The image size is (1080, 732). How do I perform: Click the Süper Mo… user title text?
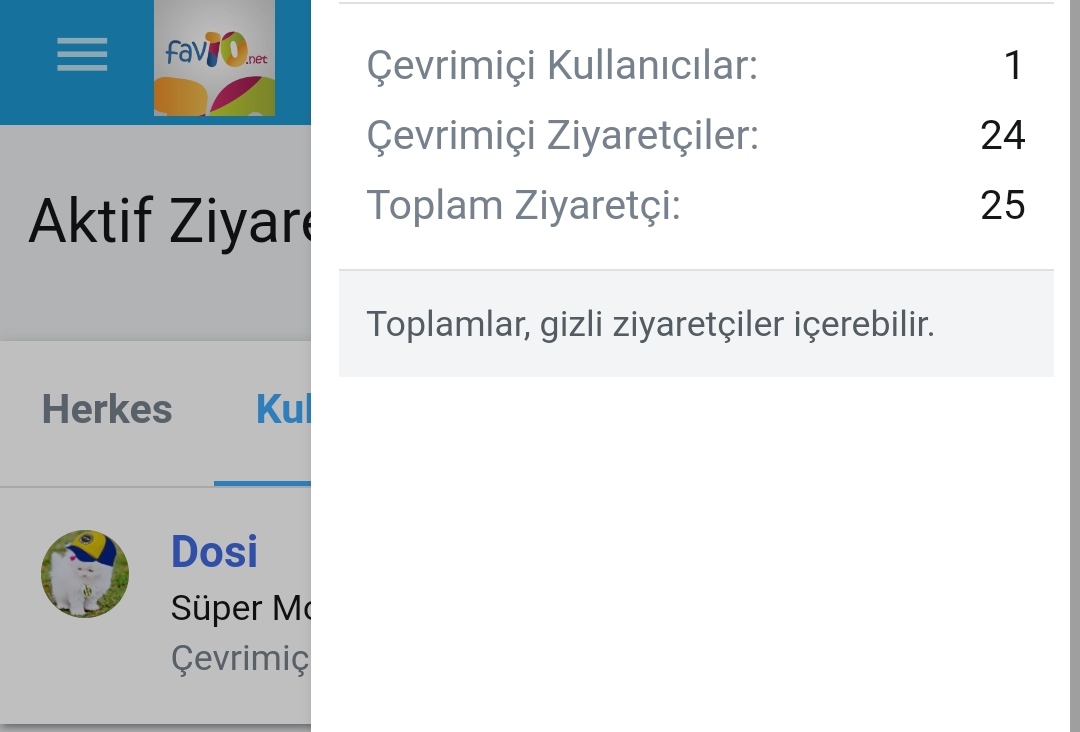240,608
